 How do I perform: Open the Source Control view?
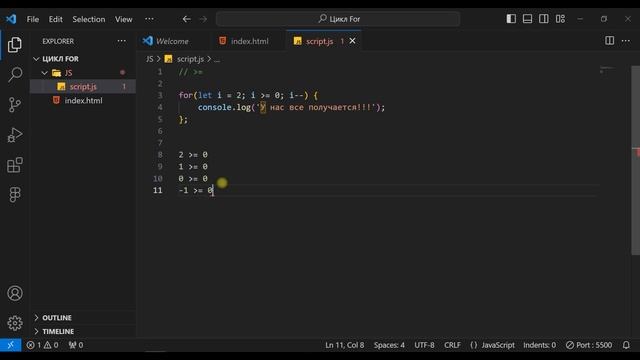point(15,104)
